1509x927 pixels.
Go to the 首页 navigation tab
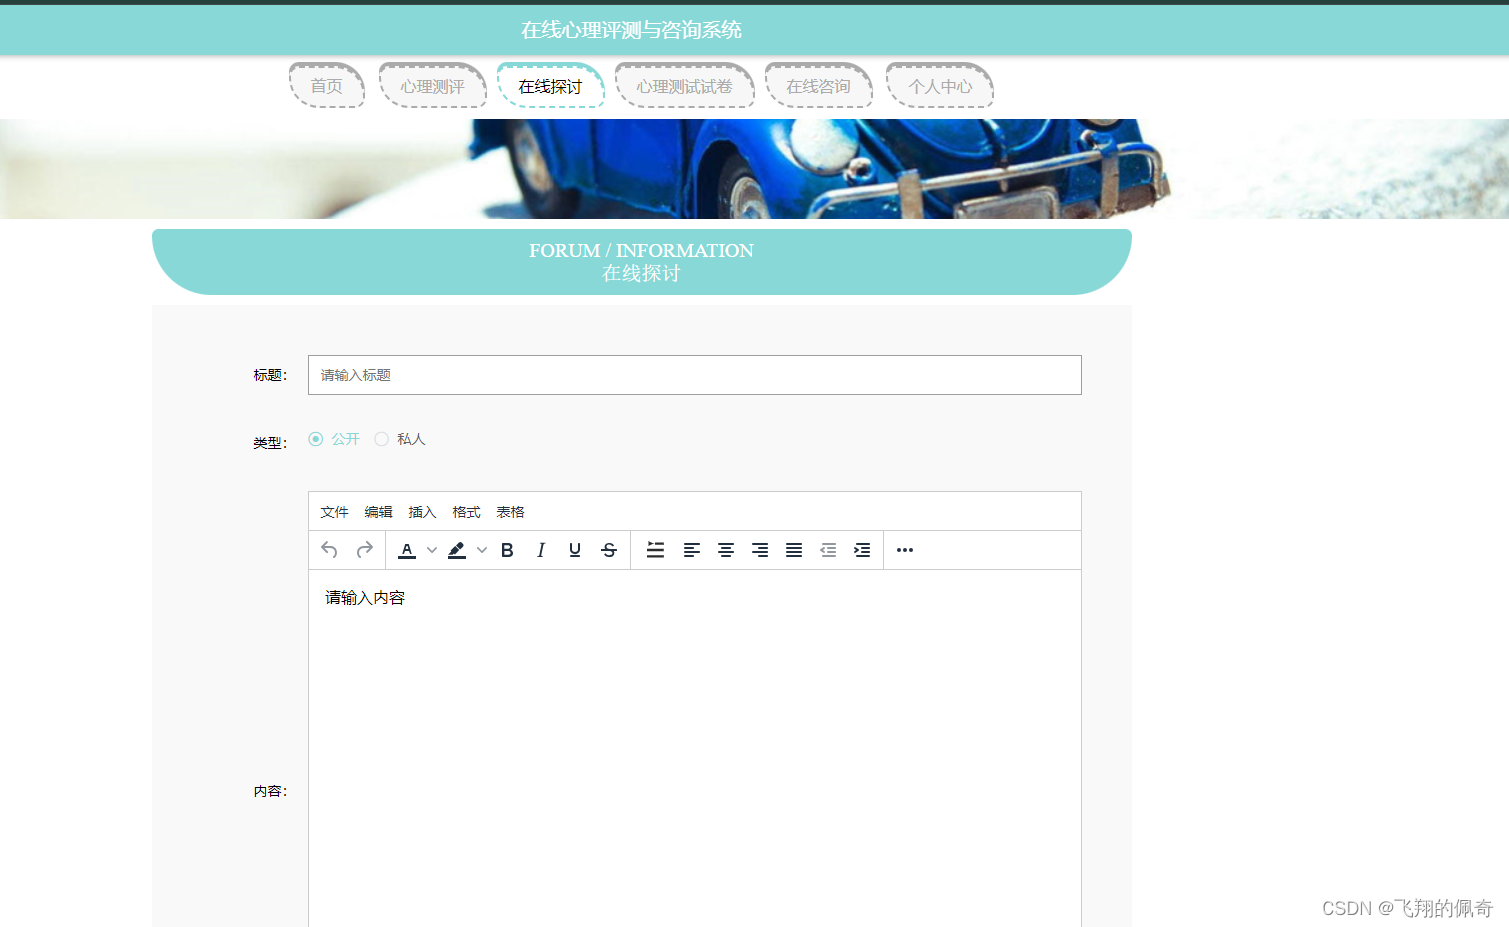coord(327,86)
